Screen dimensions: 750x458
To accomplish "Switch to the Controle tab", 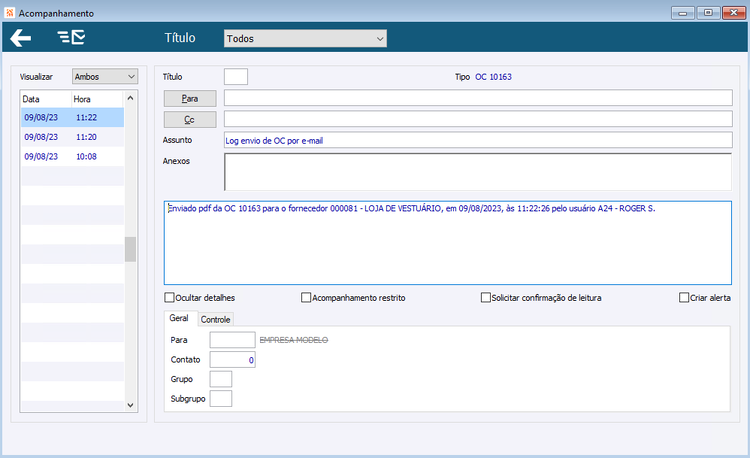I will point(215,319).
